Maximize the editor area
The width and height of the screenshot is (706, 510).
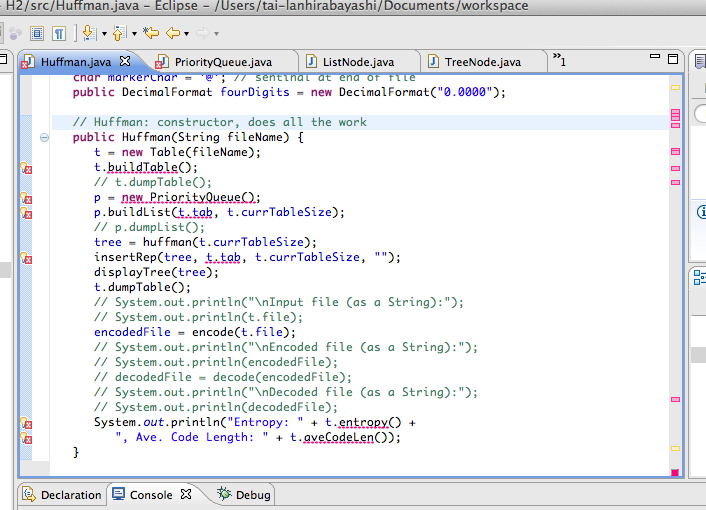(x=673, y=59)
